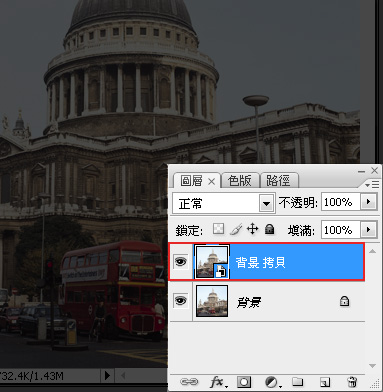Click the canvas horizontal scroll left arrow
This screenshot has height=392, width=383.
tap(123, 376)
